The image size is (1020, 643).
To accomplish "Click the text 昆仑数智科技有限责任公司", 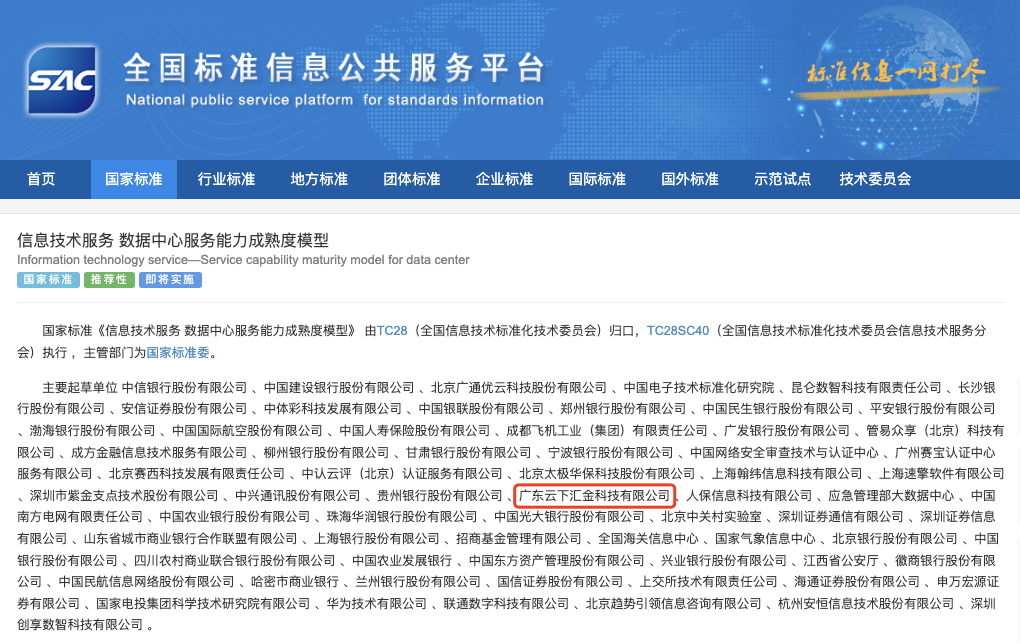I will (866, 388).
